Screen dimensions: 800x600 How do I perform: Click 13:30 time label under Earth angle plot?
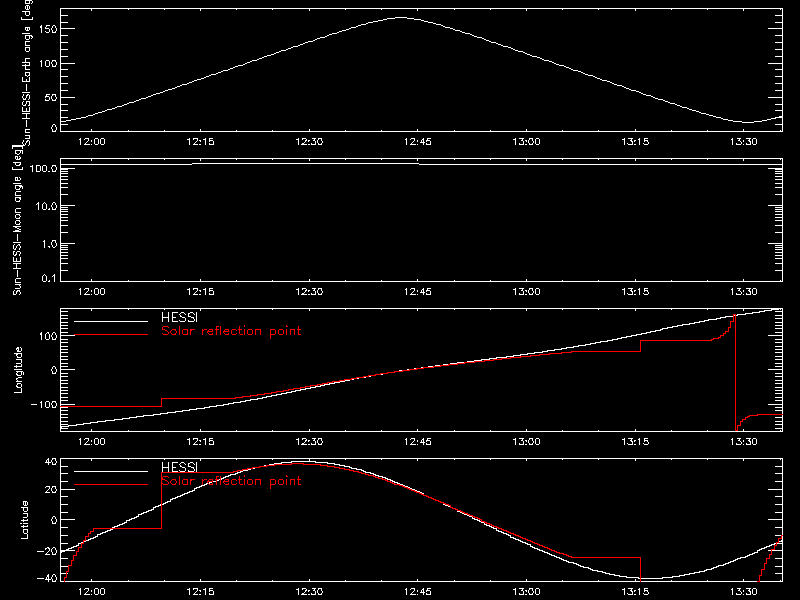pos(744,142)
